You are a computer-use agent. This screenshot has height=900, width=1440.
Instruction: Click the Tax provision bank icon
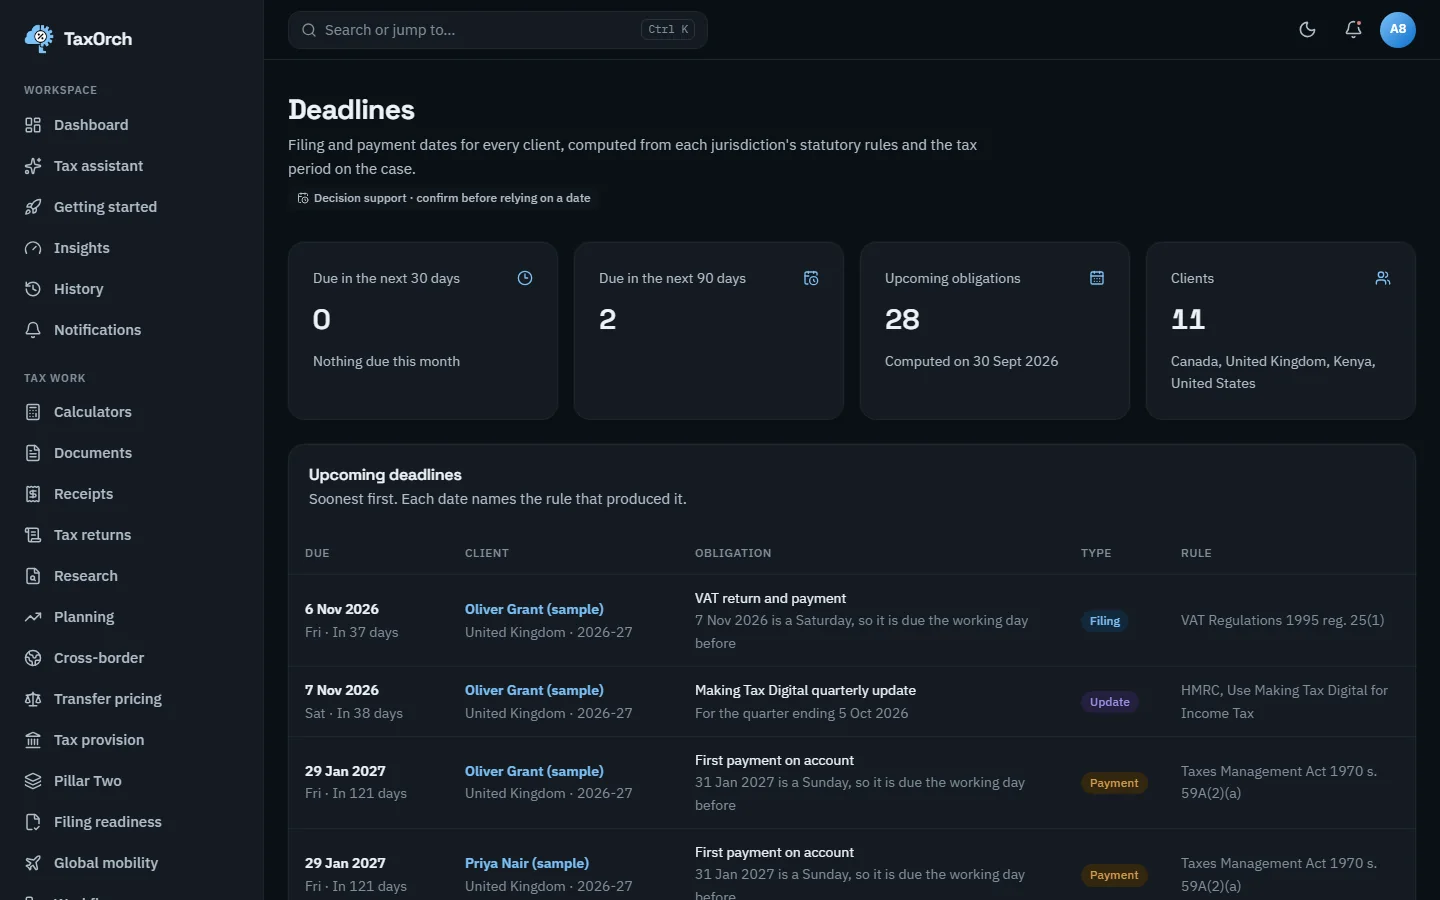click(x=33, y=740)
